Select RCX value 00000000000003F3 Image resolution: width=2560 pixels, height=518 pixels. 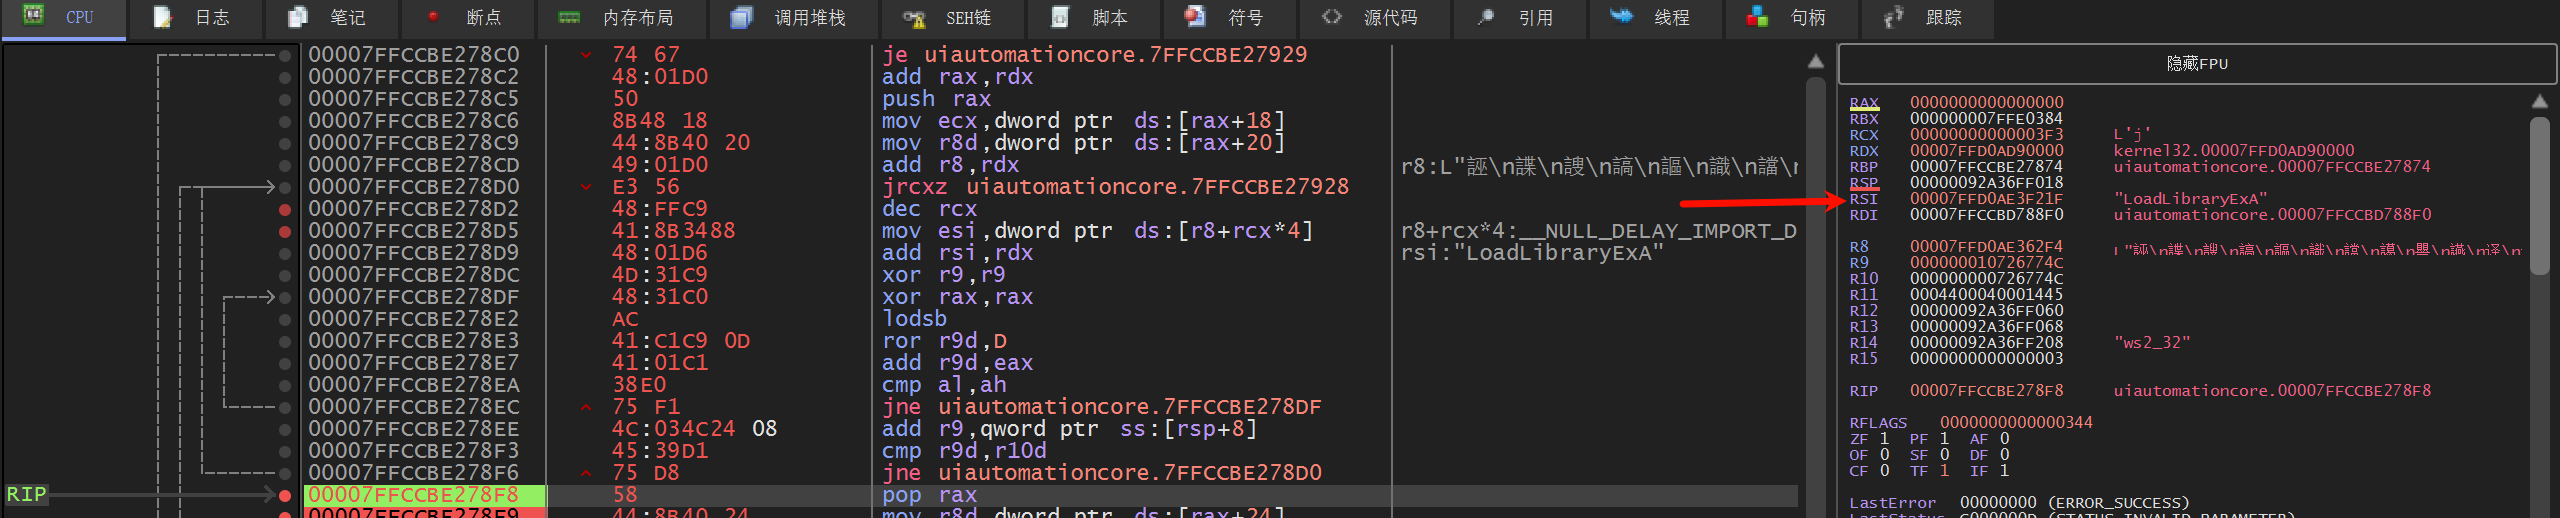1986,134
